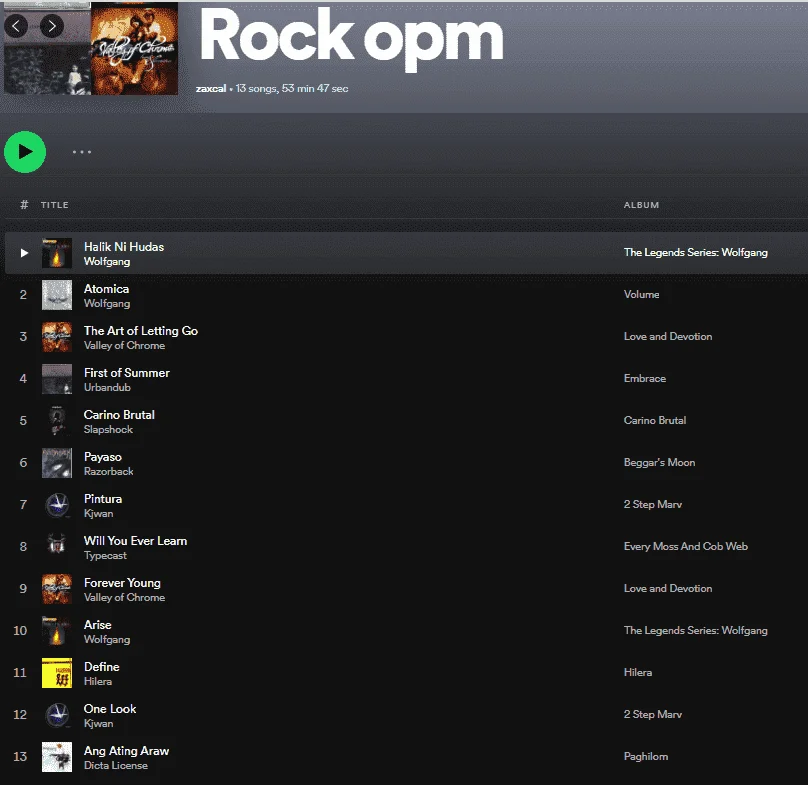The width and height of the screenshot is (808, 785).
Task: Click the Arise cover thumbnail
Action: [57, 631]
